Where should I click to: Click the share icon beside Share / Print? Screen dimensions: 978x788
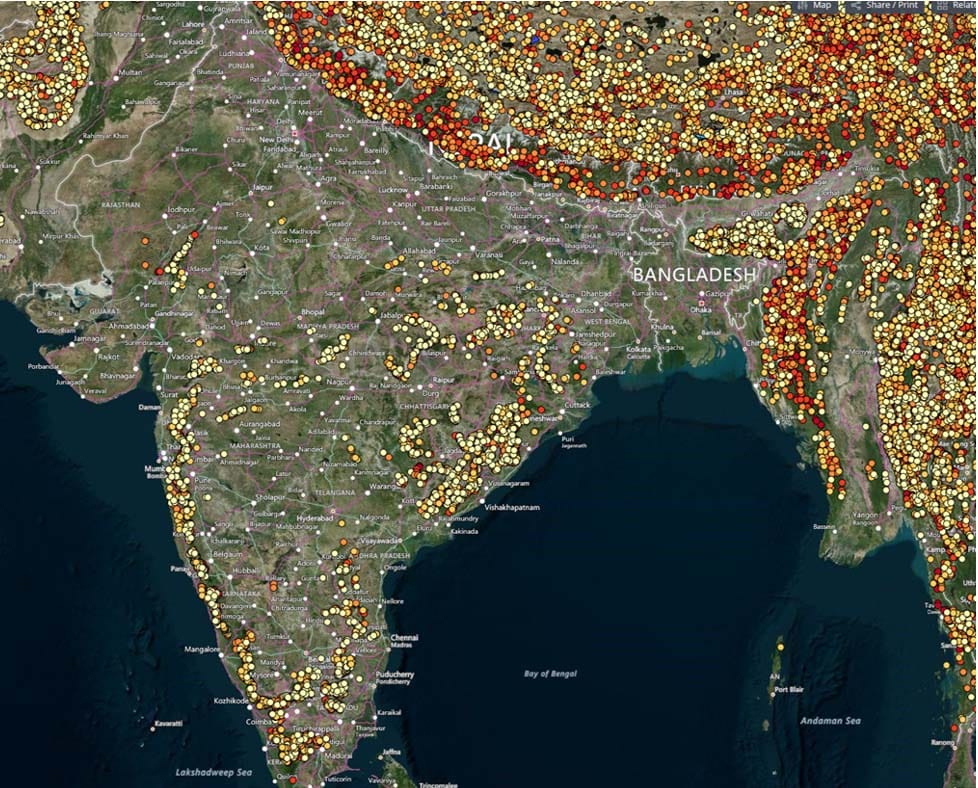pos(855,6)
